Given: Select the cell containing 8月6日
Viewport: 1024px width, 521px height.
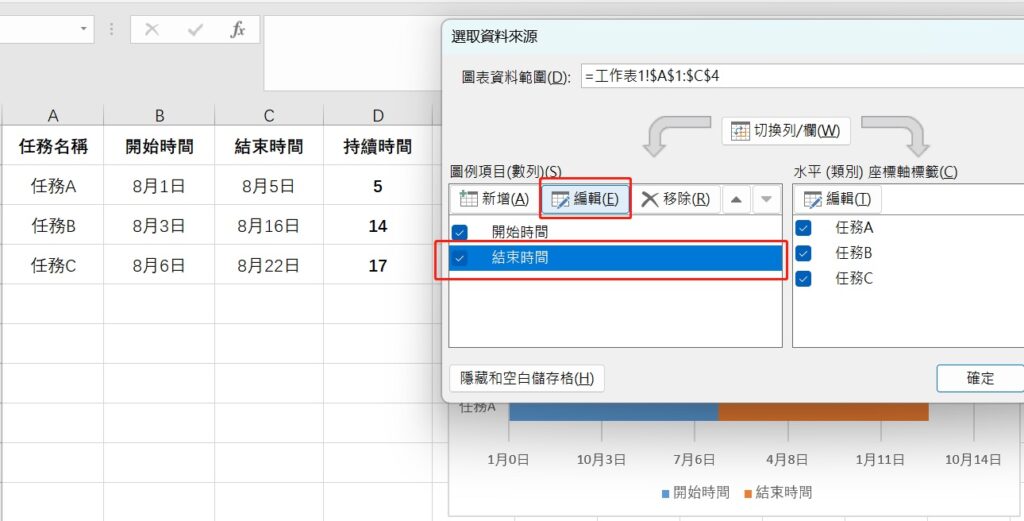Looking at the screenshot, I should [x=159, y=265].
